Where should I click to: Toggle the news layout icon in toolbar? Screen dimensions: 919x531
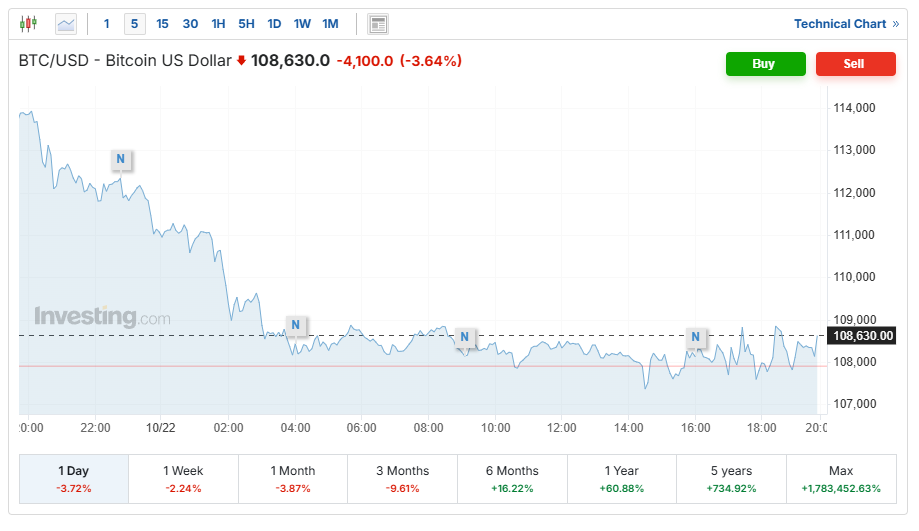[377, 24]
